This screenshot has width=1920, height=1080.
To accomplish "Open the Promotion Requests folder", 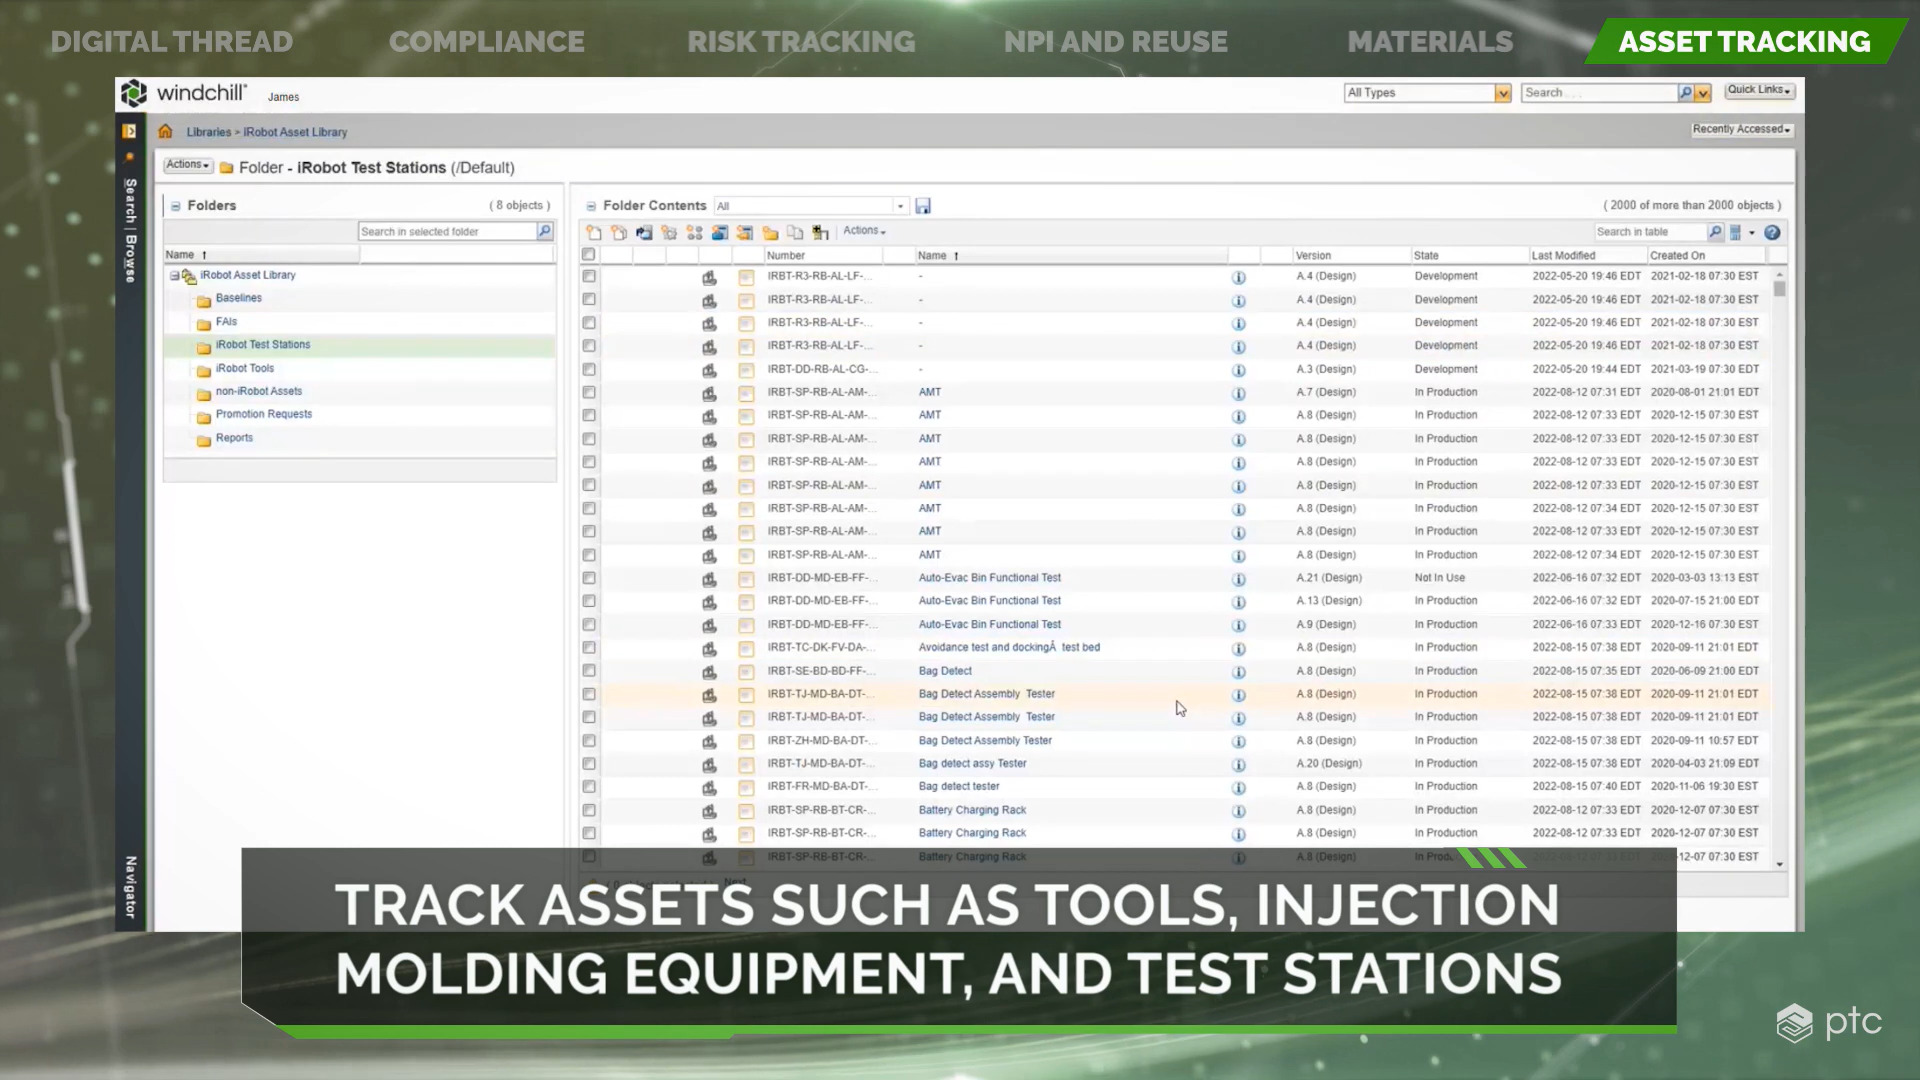I will tap(264, 414).
